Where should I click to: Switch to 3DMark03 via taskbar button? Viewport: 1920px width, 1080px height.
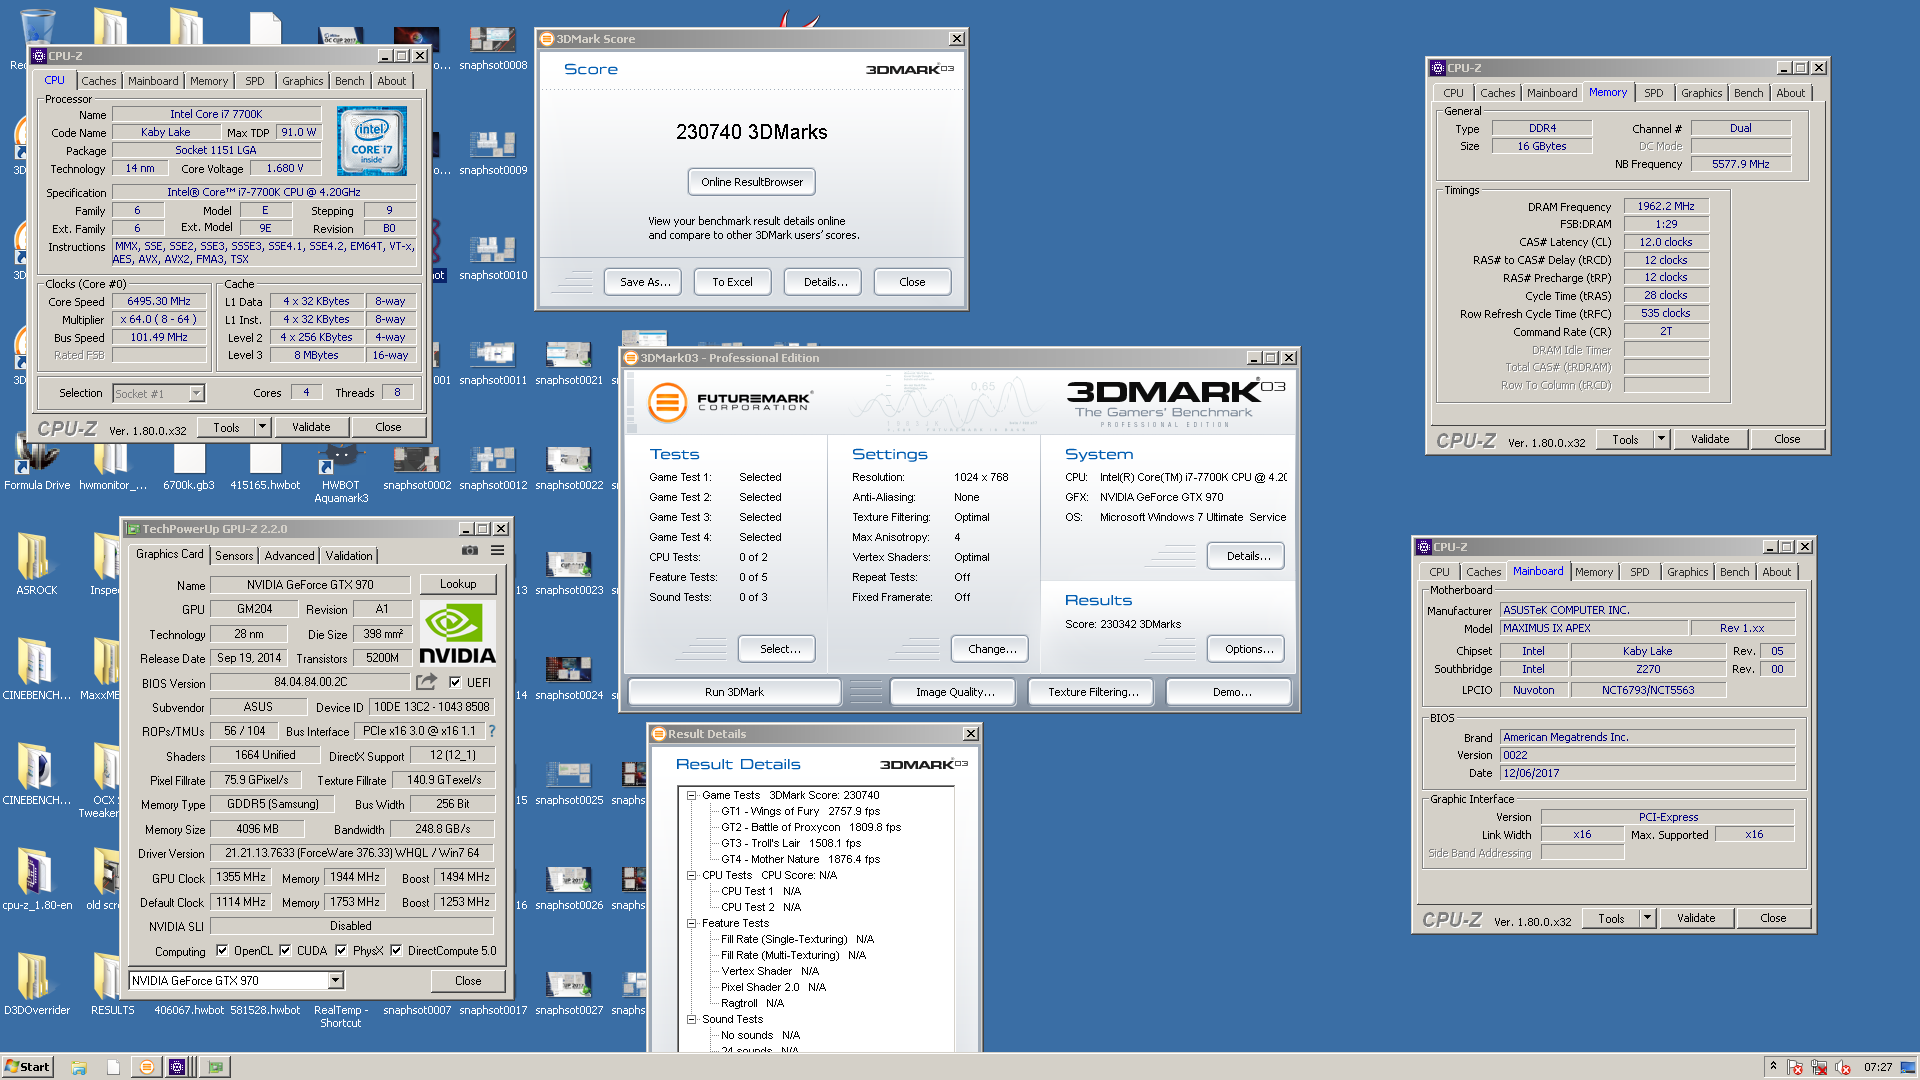(146, 1067)
